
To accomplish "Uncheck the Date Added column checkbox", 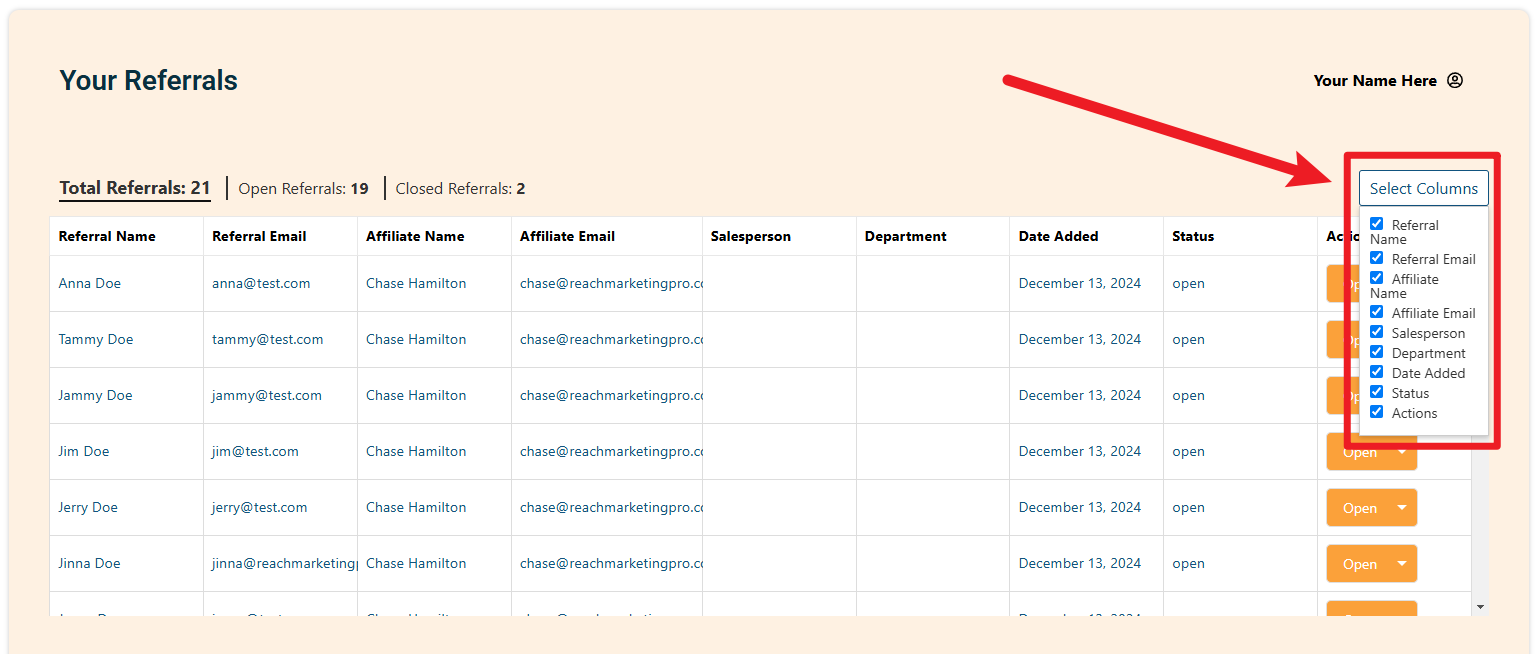I will pos(1377,372).
